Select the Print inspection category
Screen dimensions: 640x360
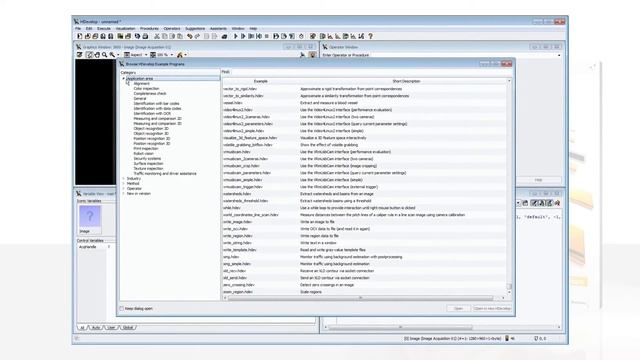coord(146,149)
